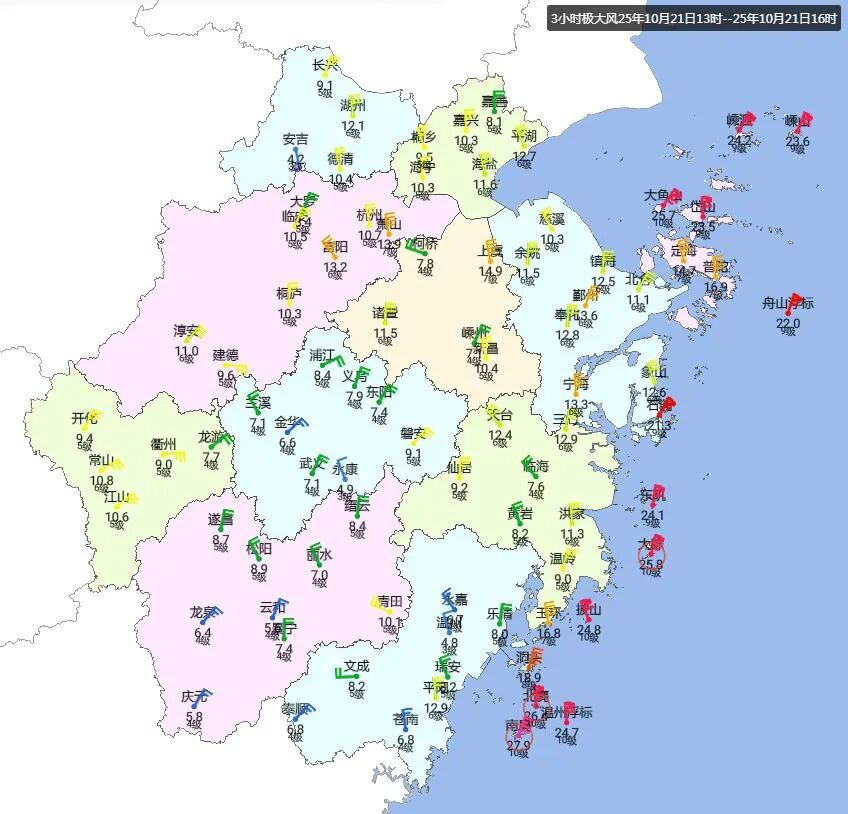Click the 10.3 wind value under 慈溪
Viewport: 848px width, 814px height.
pyautogui.click(x=552, y=239)
